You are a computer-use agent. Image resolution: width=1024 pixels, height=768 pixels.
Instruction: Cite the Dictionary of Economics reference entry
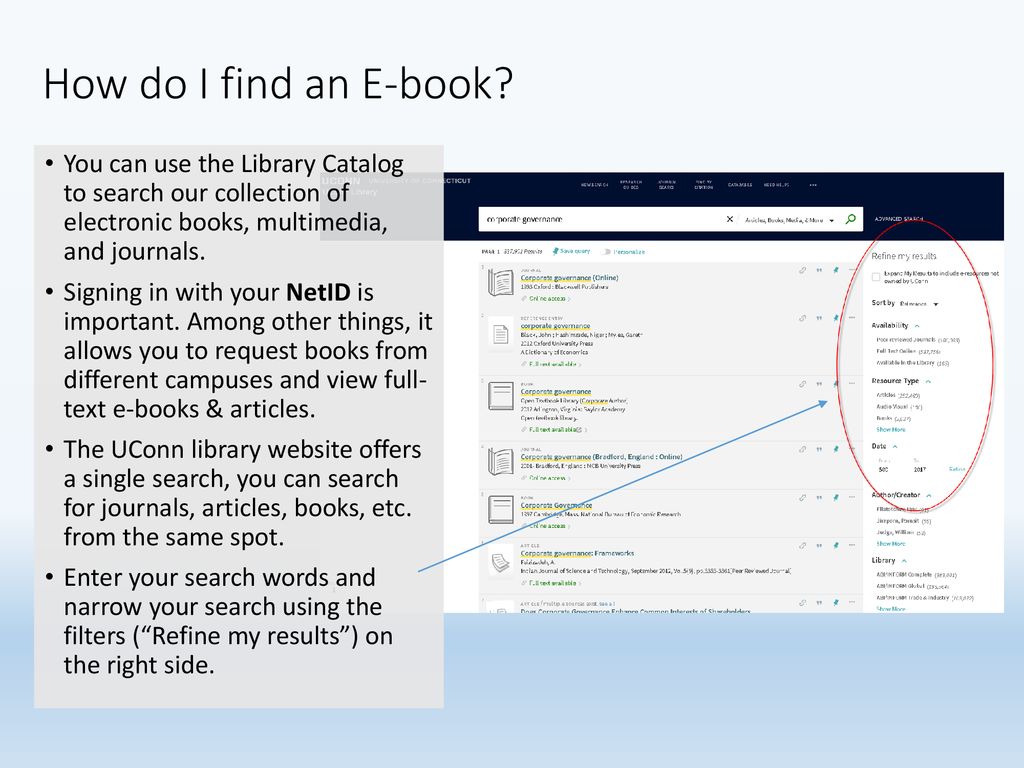[819, 318]
